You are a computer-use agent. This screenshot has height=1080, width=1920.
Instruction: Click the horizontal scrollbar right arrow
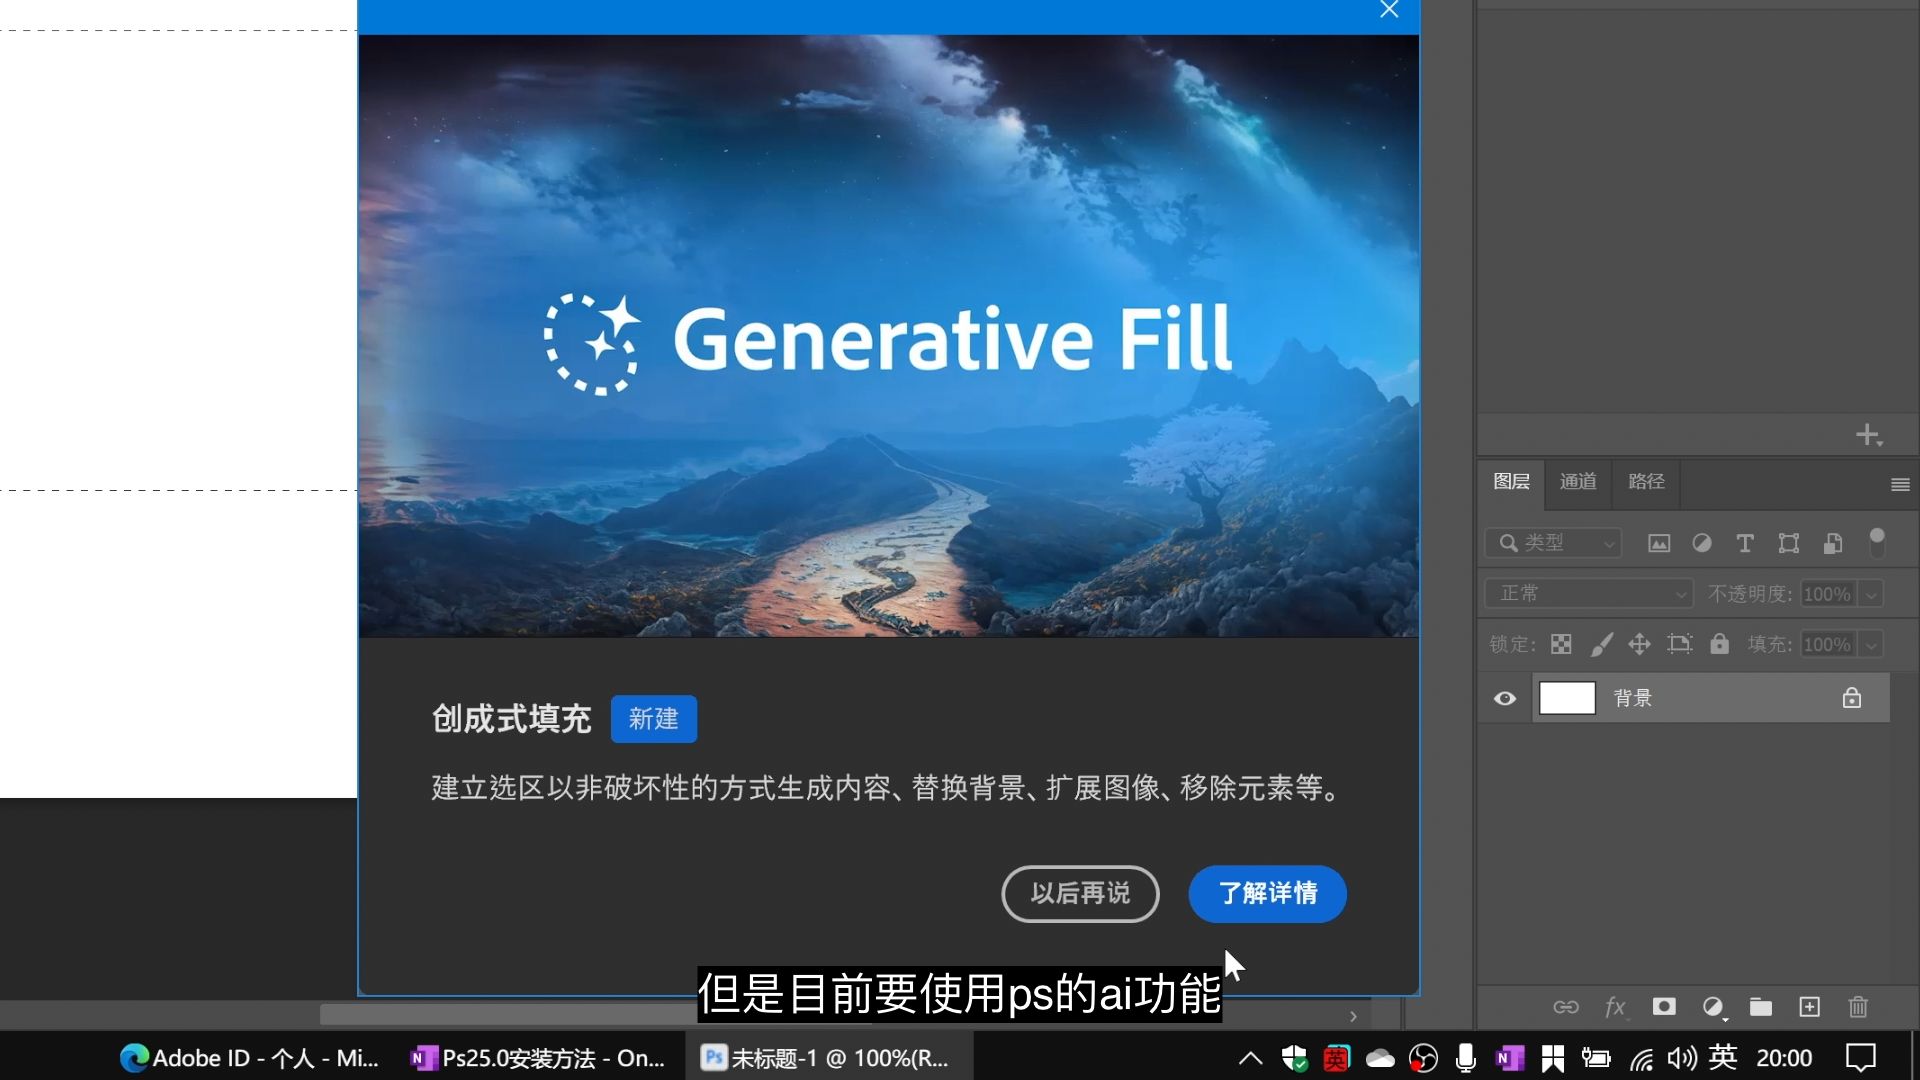pos(1353,1016)
